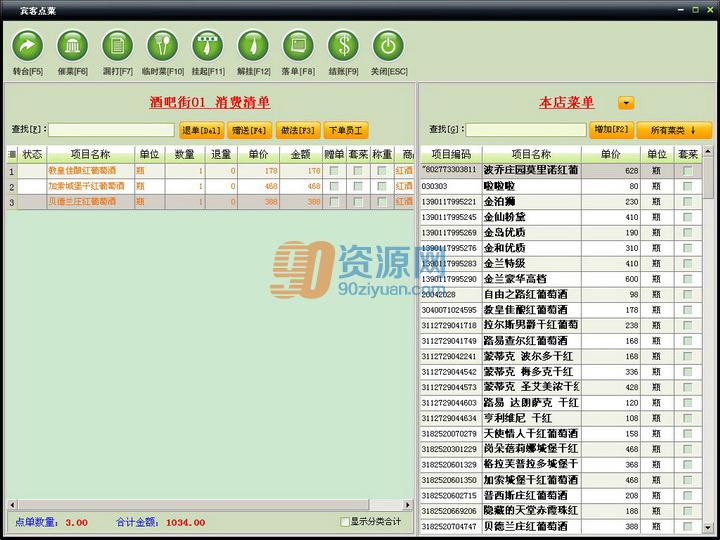Image resolution: width=720 pixels, height=540 pixels.
Task: Click the 漏打[F7] reprint icon
Action: pyautogui.click(x=118, y=45)
